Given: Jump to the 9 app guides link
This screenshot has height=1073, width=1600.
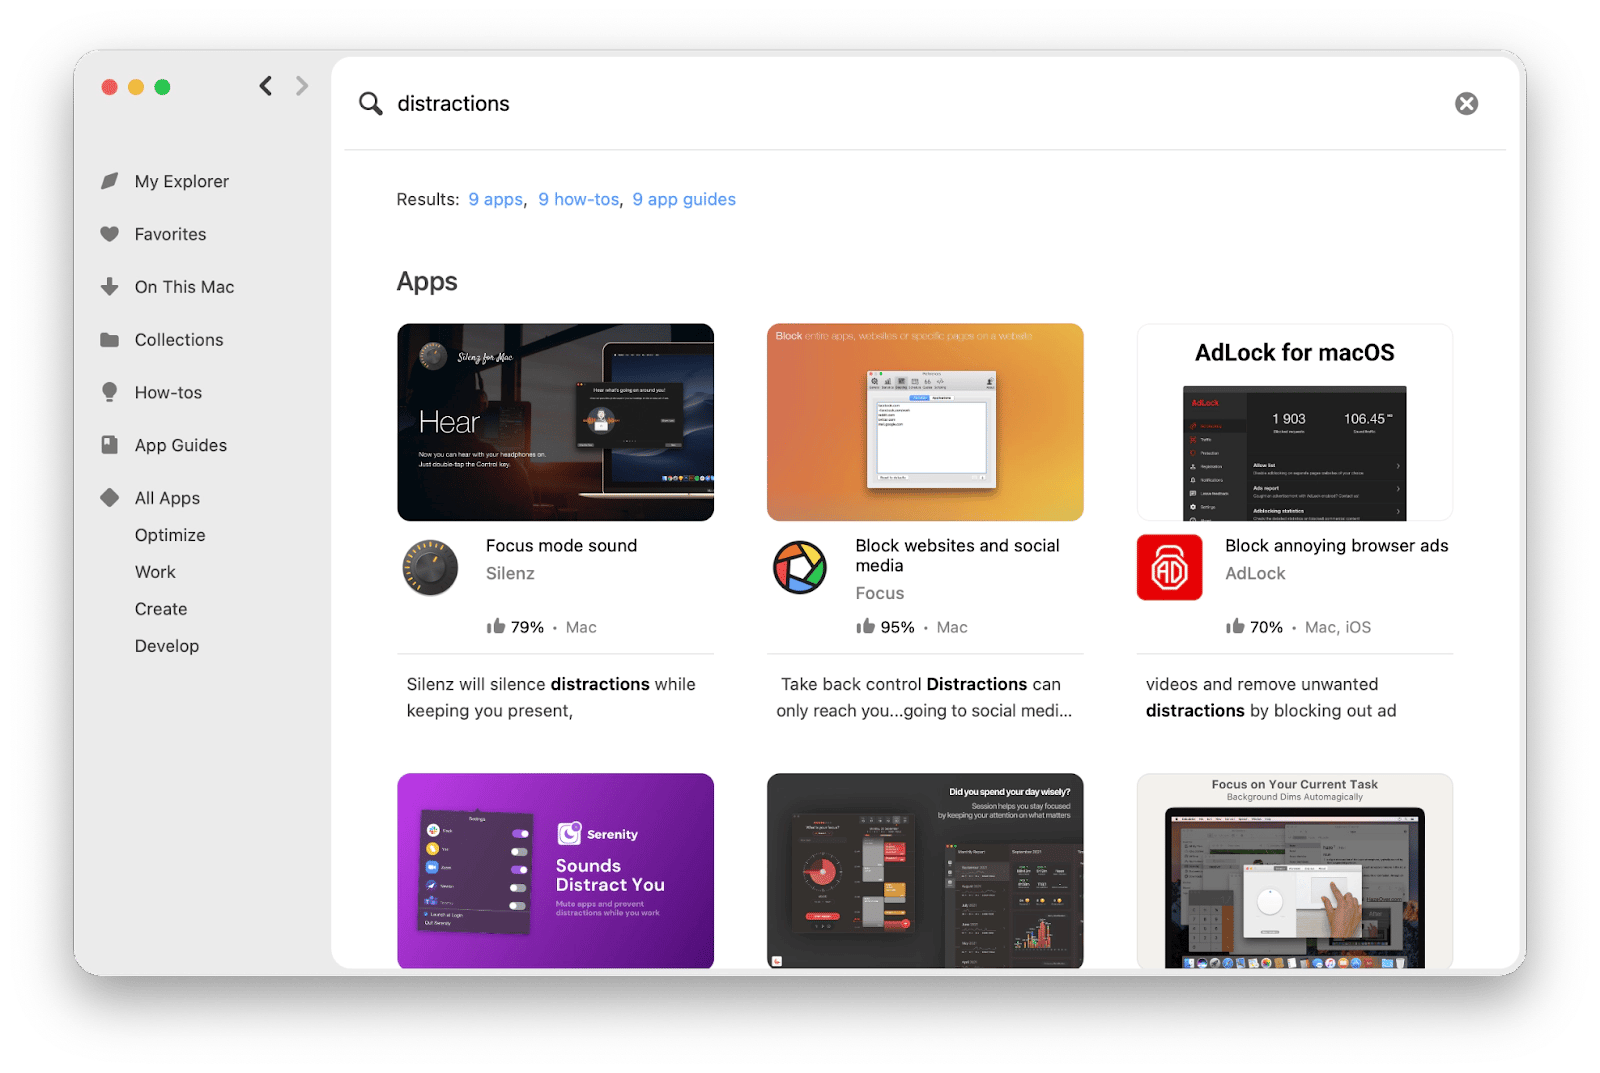Looking at the screenshot, I should pos(684,199).
